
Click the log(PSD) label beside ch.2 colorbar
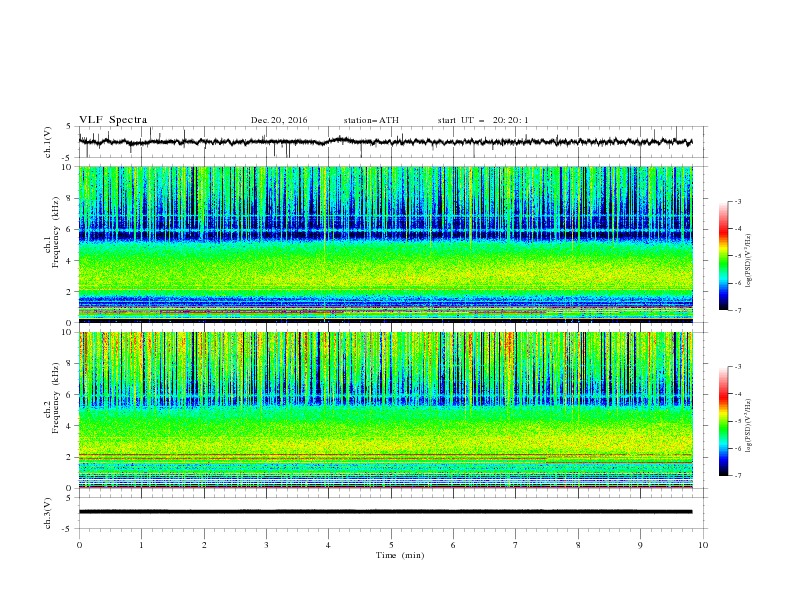tap(748, 426)
